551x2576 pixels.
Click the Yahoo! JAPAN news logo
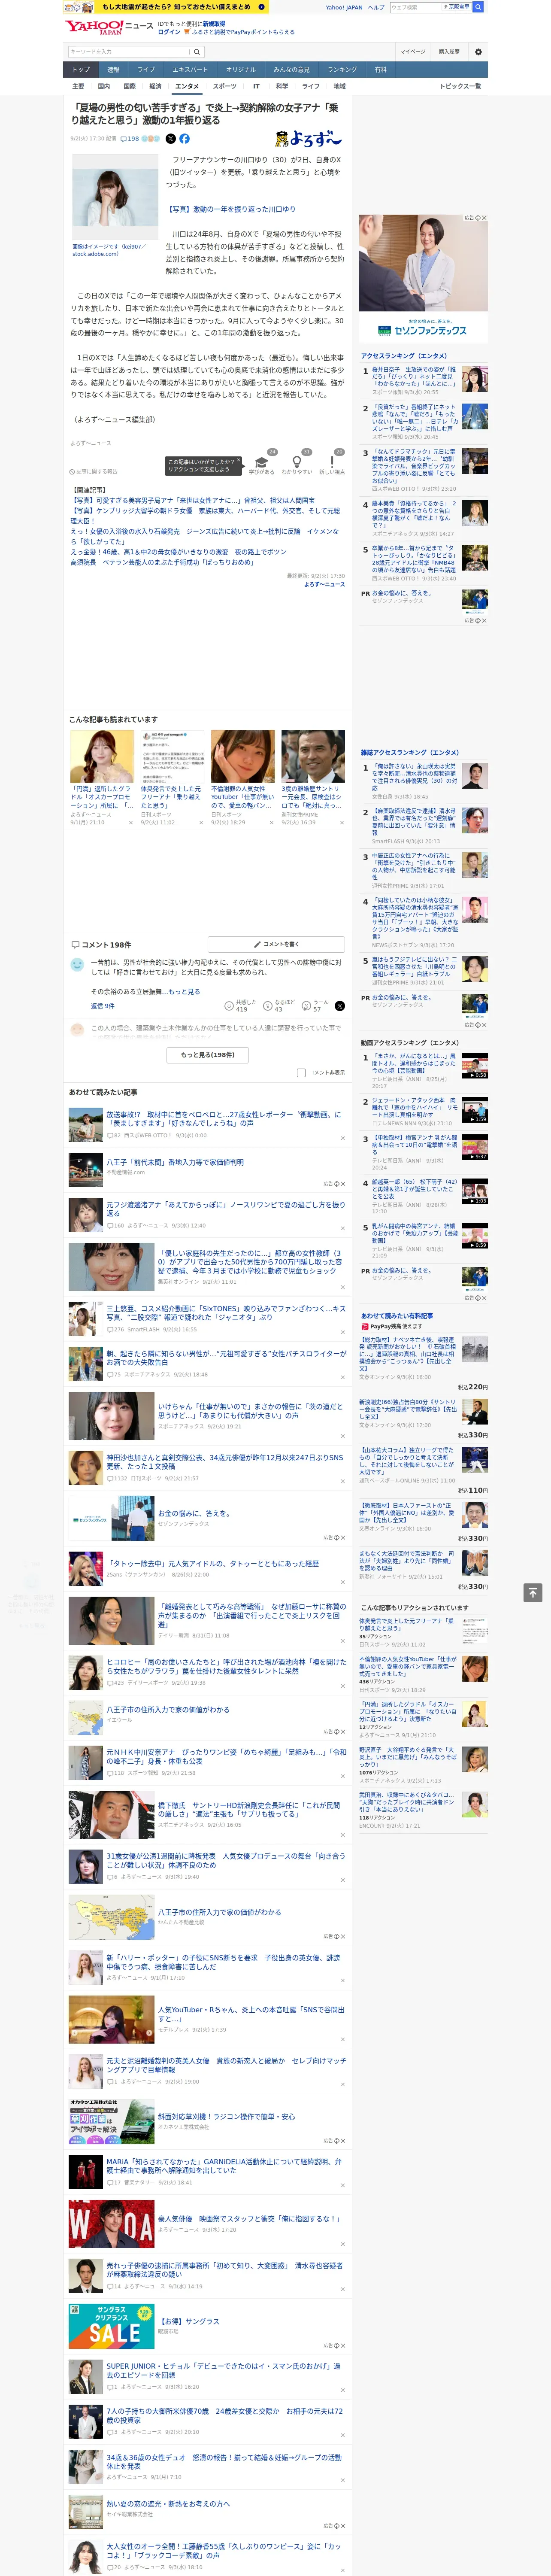(x=109, y=27)
